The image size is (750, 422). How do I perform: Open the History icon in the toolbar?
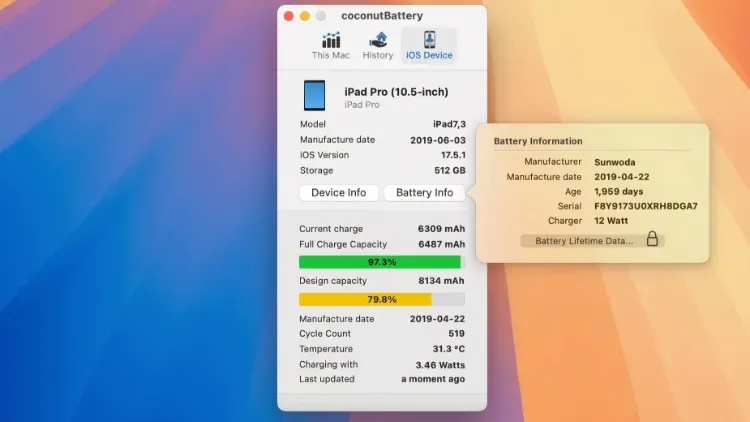click(378, 40)
